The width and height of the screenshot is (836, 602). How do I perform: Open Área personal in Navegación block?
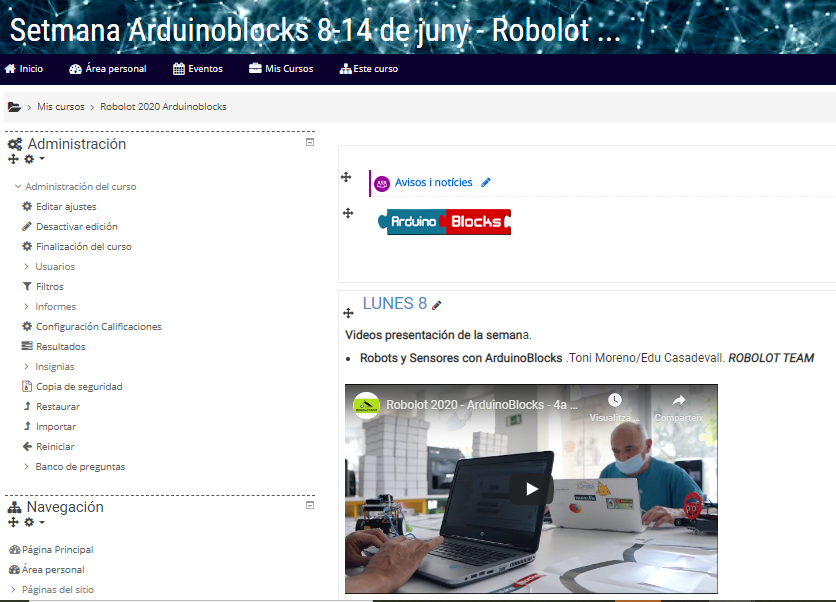pos(53,569)
